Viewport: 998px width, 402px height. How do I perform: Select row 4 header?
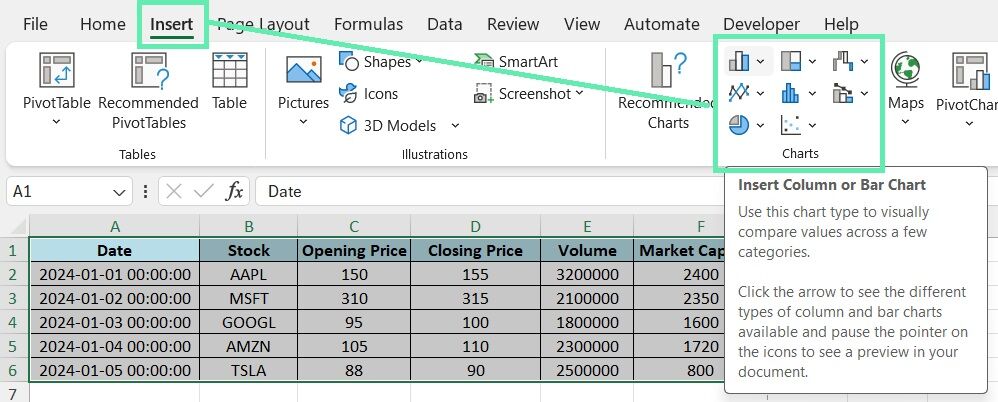[14, 322]
